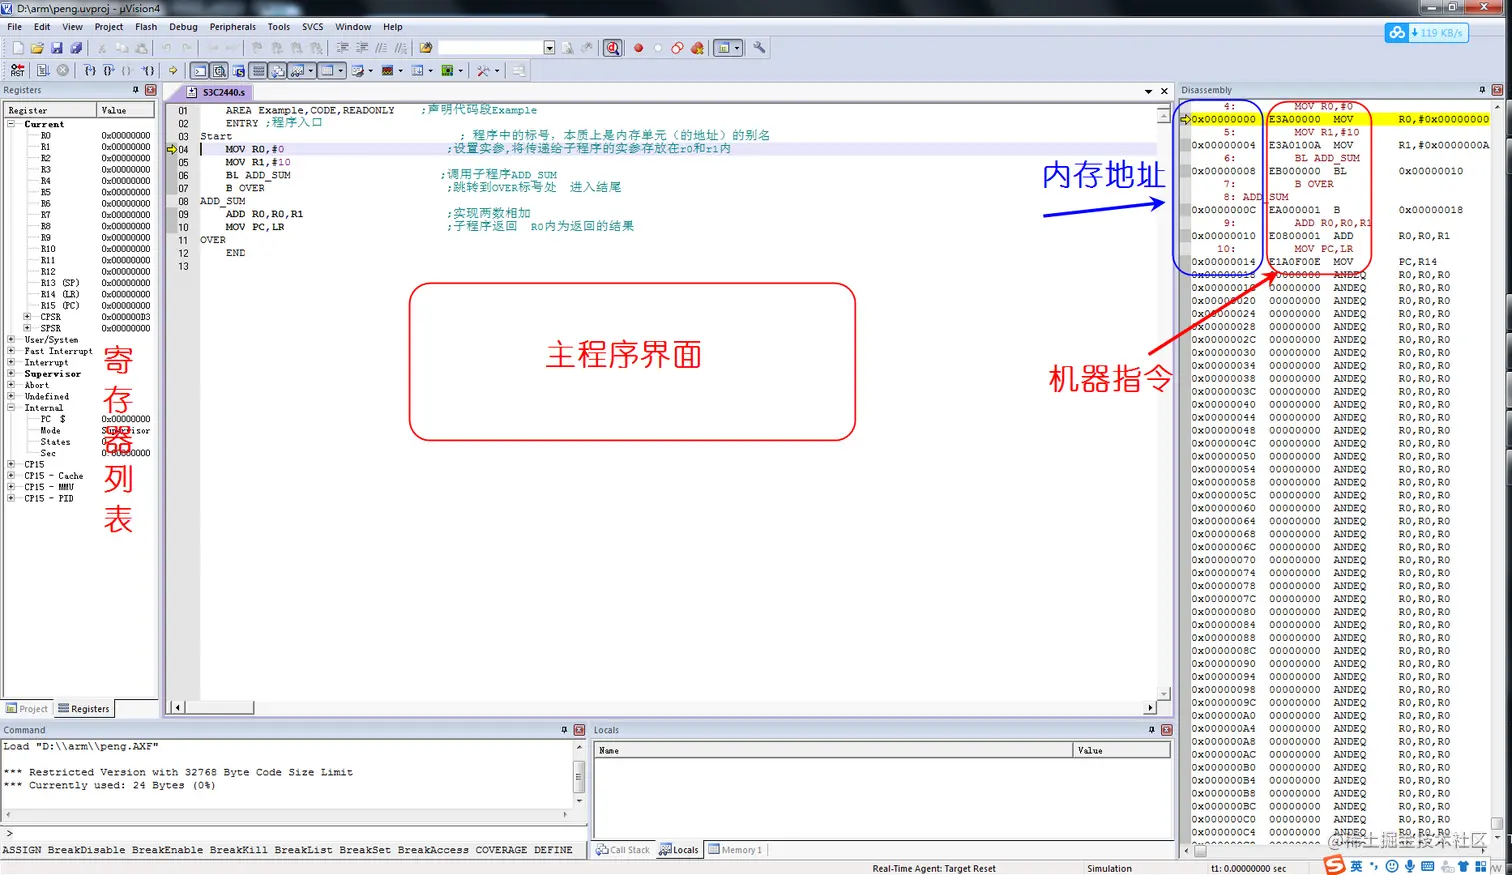This screenshot has height=875, width=1512.
Task: Toggle the Disassembly Window display button
Action: (219, 71)
